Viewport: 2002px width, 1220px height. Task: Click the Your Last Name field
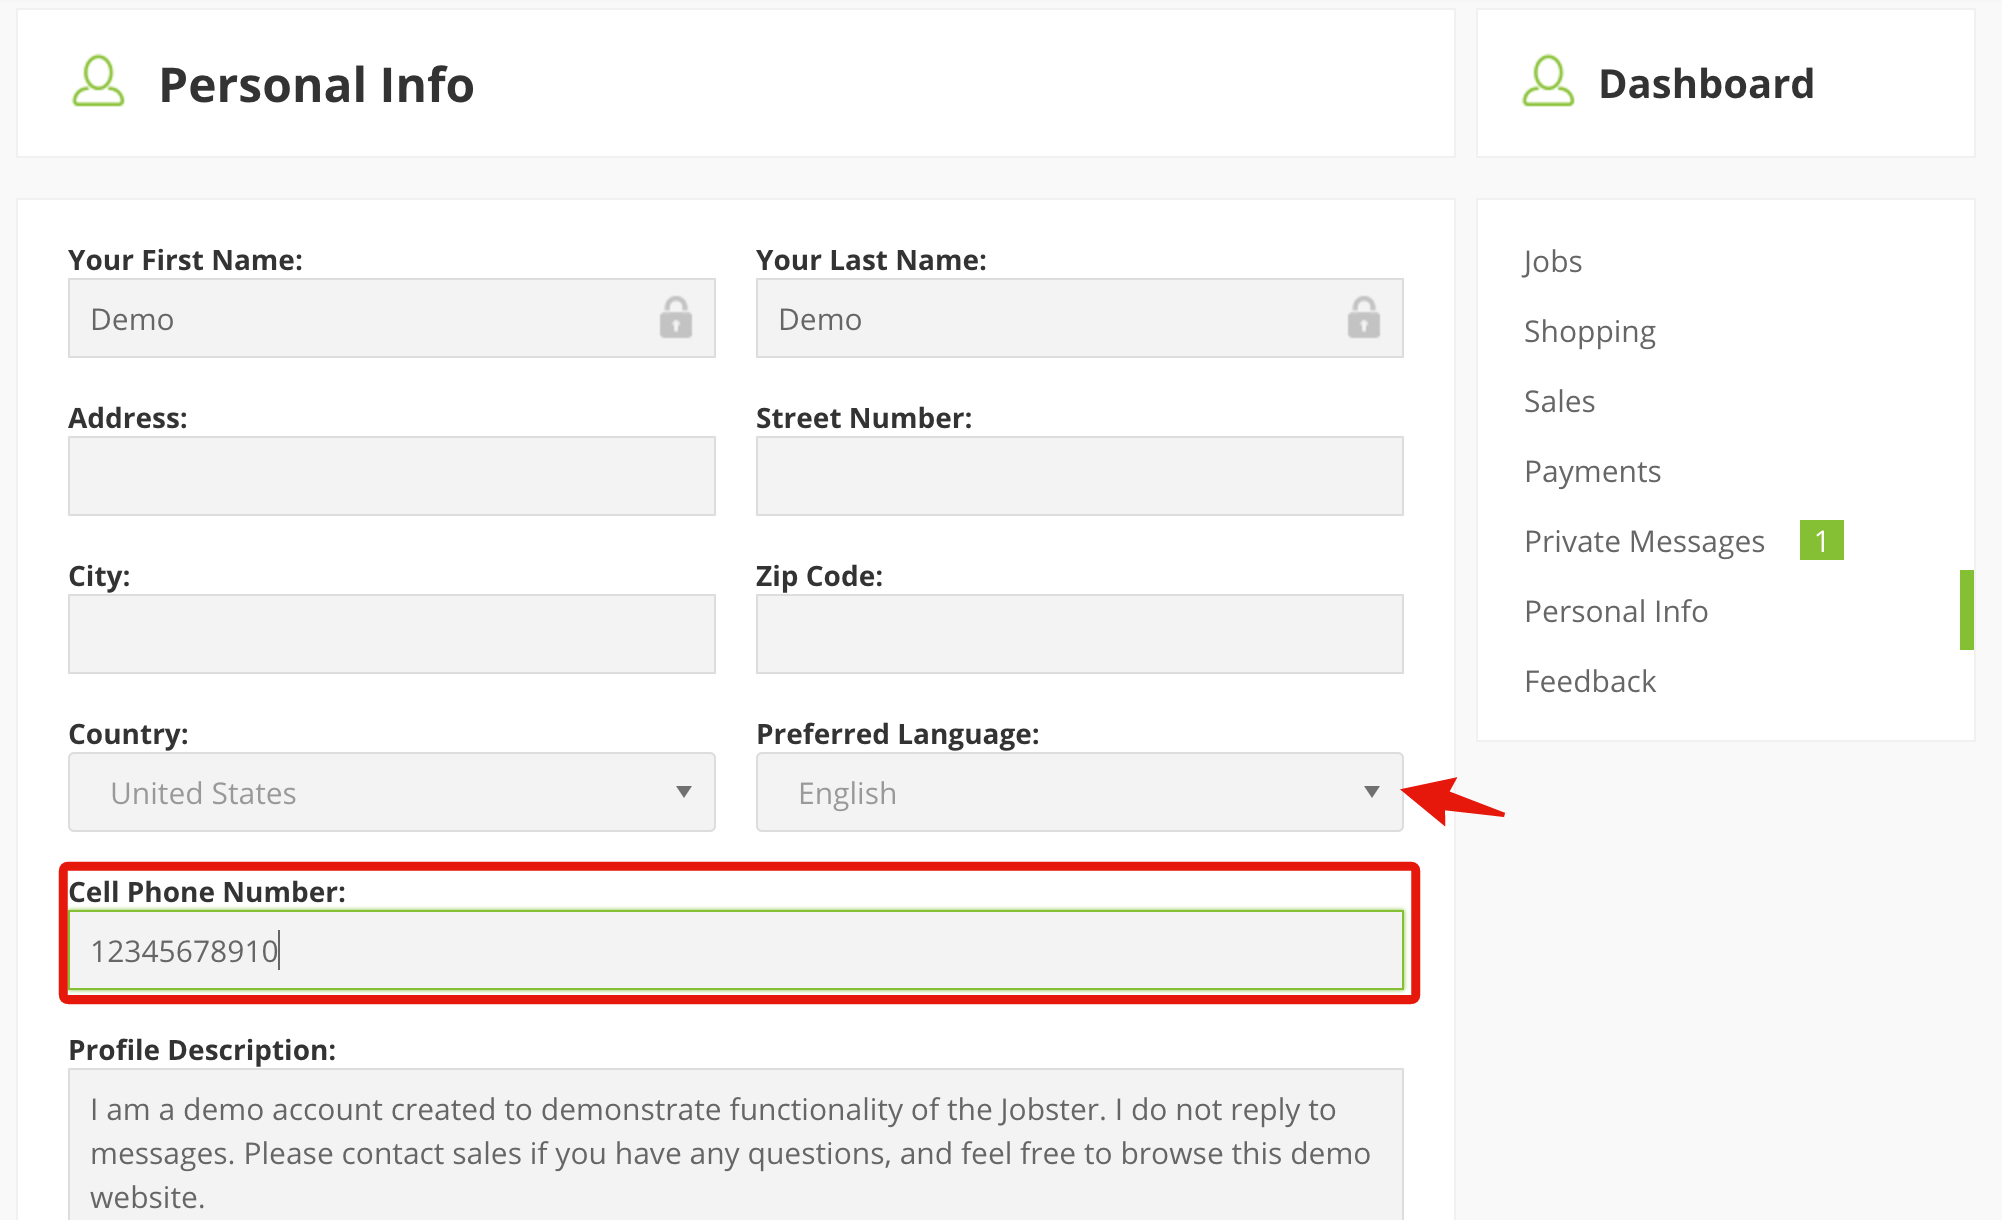pyautogui.click(x=1080, y=318)
